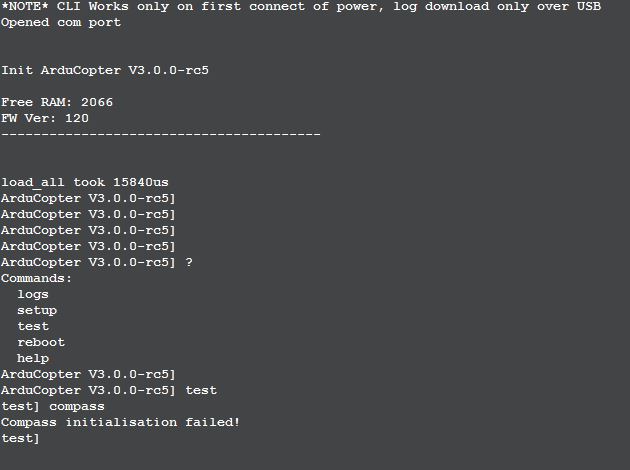Image resolution: width=630 pixels, height=470 pixels.
Task: Click the 'Opened com port' message
Action: (61, 22)
